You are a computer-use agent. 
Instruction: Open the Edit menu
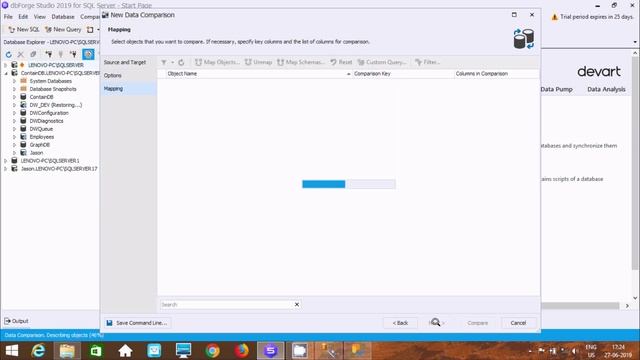click(23, 17)
